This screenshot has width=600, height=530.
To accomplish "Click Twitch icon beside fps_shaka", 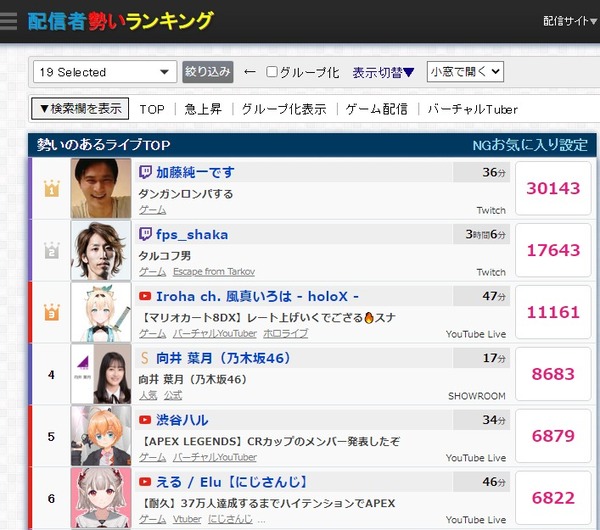I will click(x=145, y=234).
